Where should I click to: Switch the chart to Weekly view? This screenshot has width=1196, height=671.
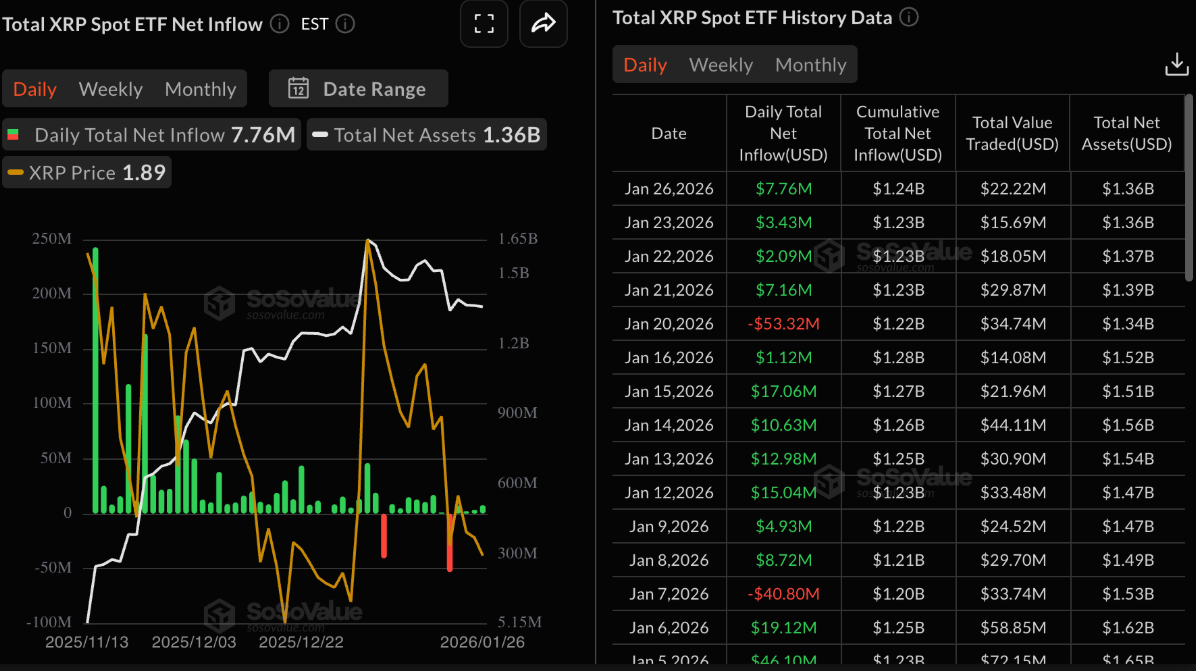point(110,88)
